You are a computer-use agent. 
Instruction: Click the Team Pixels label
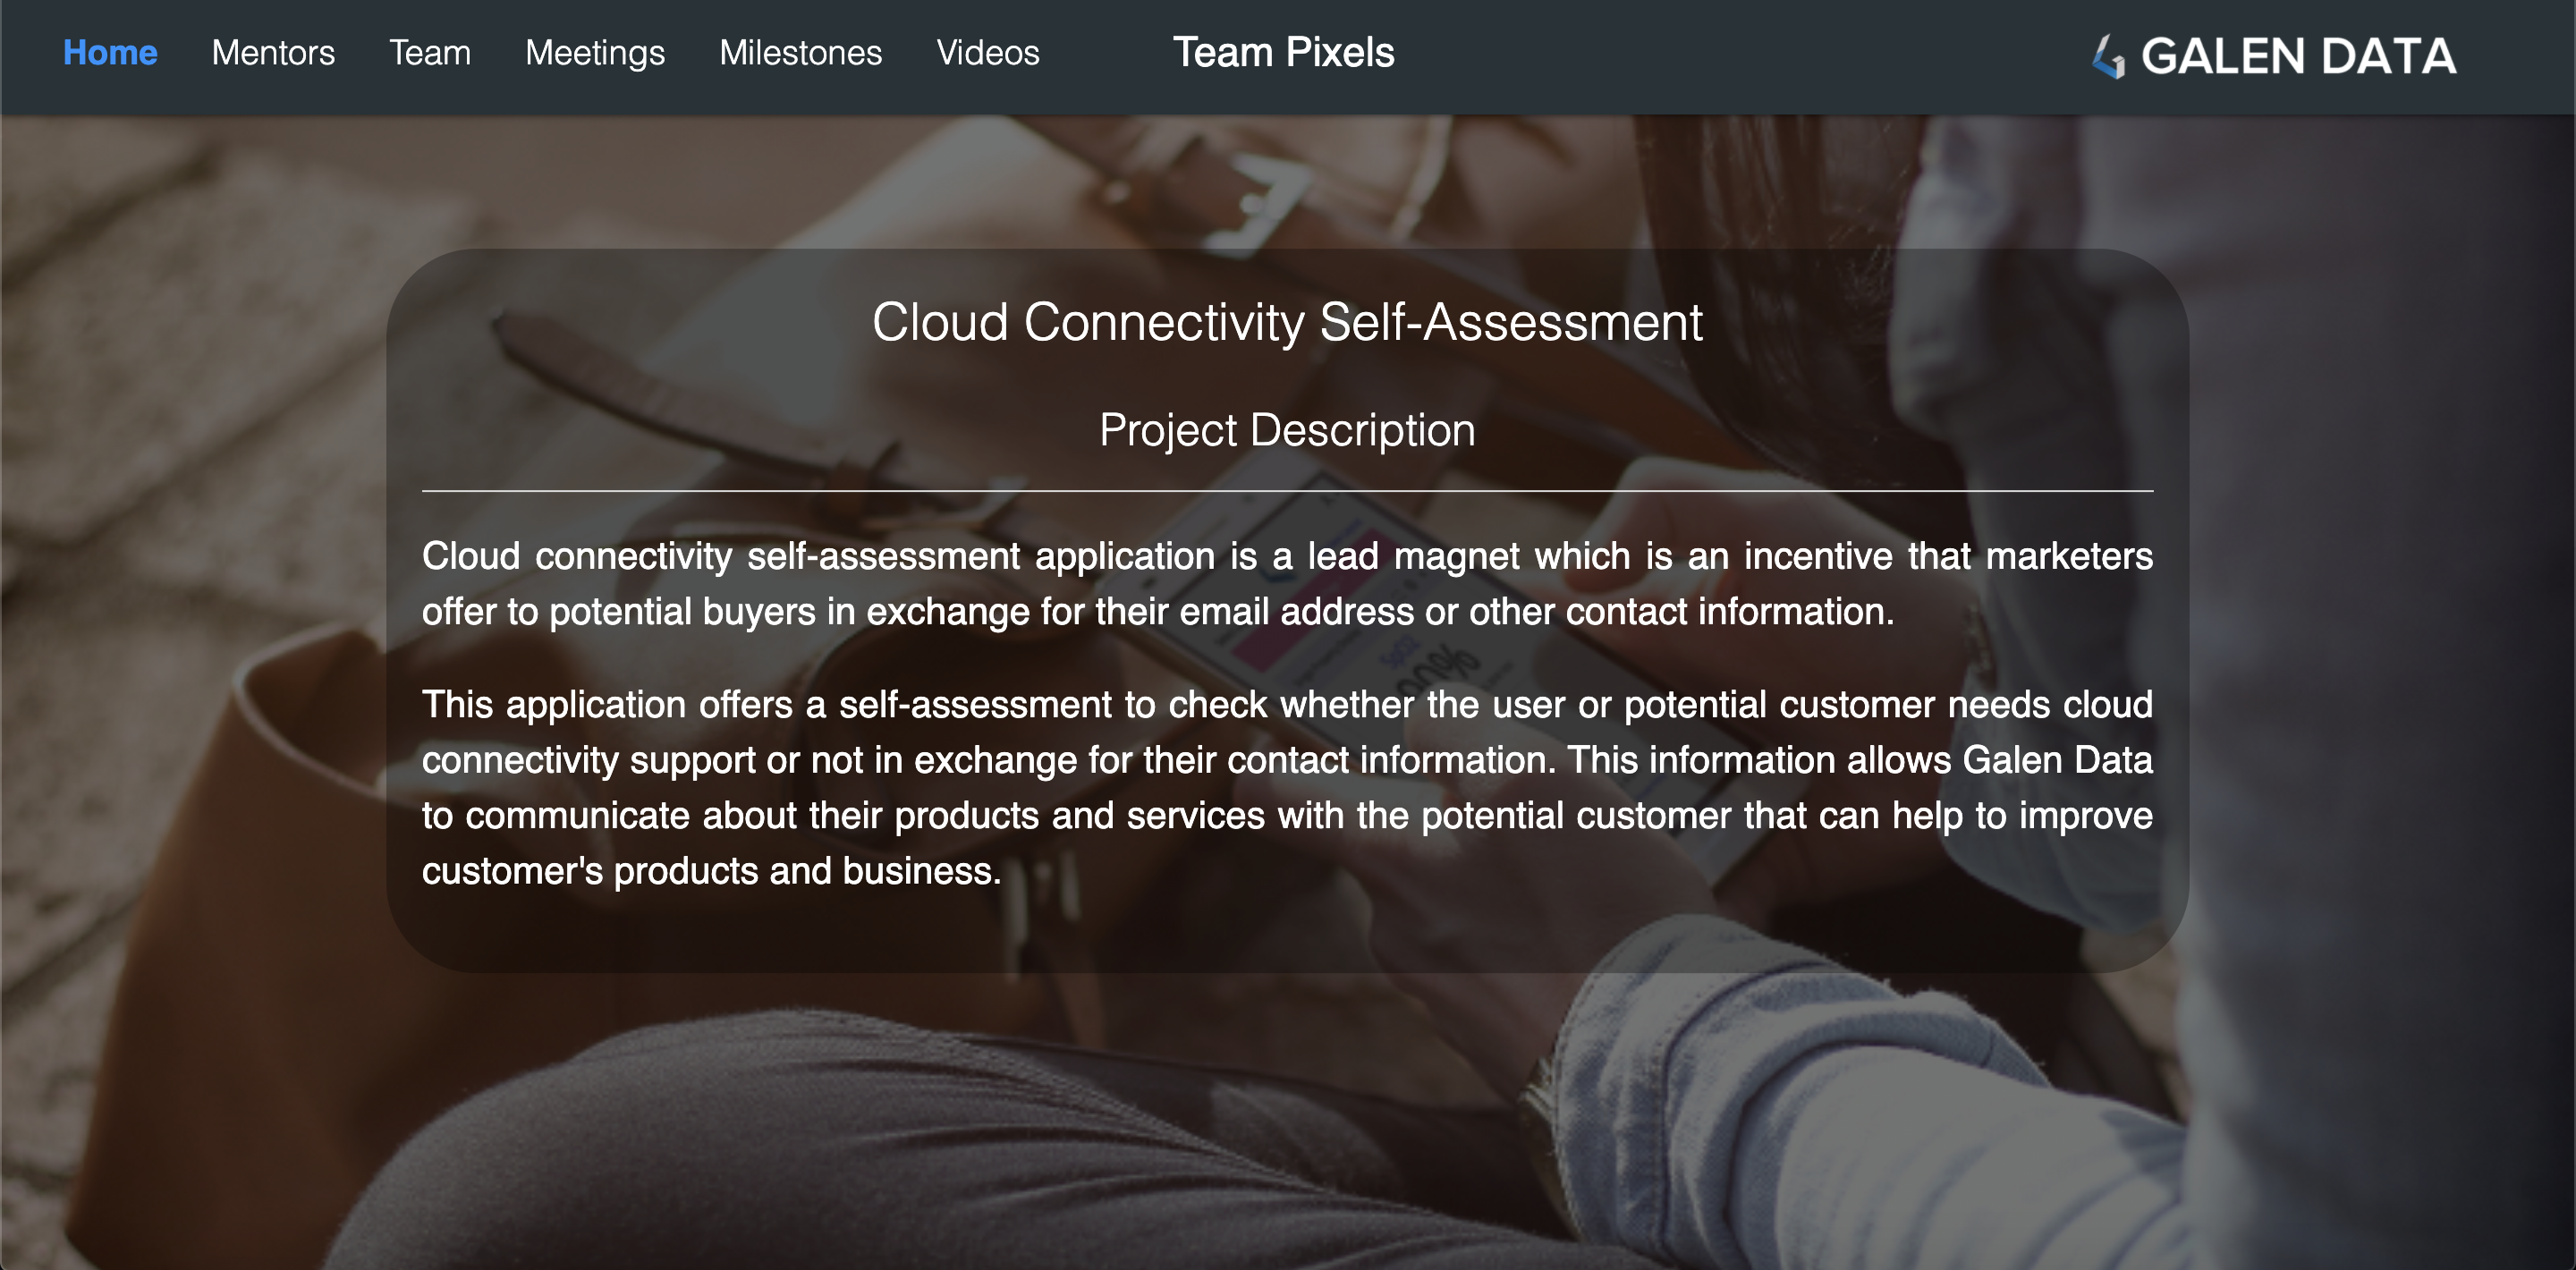coord(1285,53)
